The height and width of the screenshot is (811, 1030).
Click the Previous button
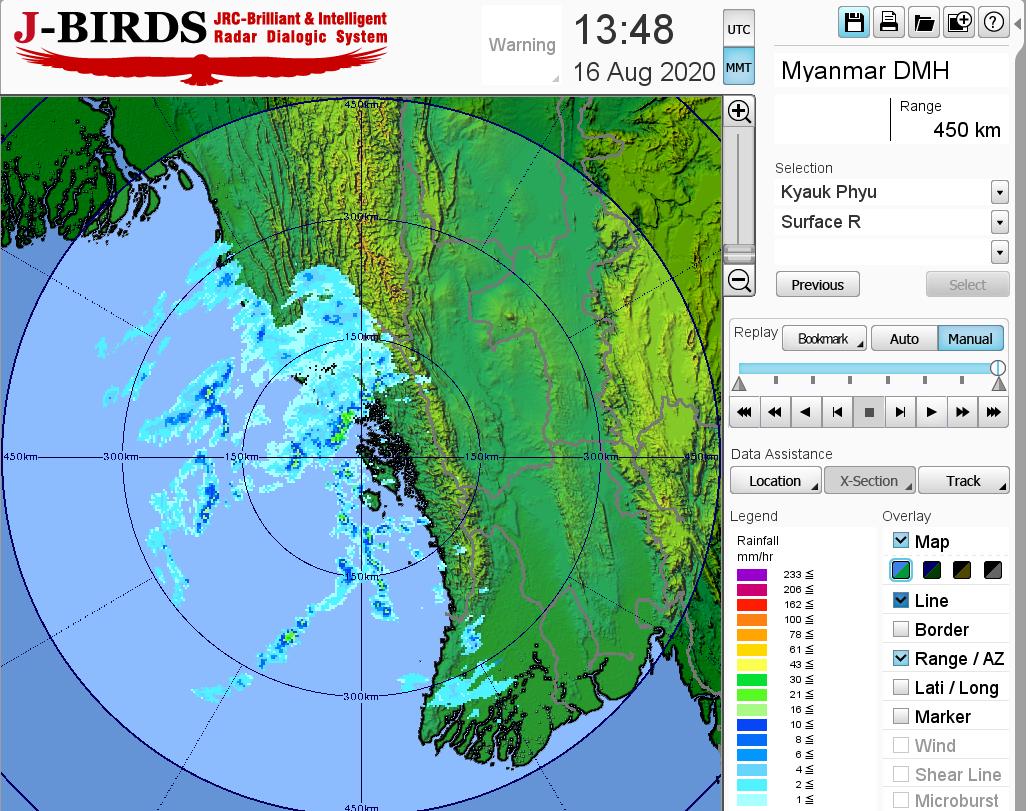(817, 285)
